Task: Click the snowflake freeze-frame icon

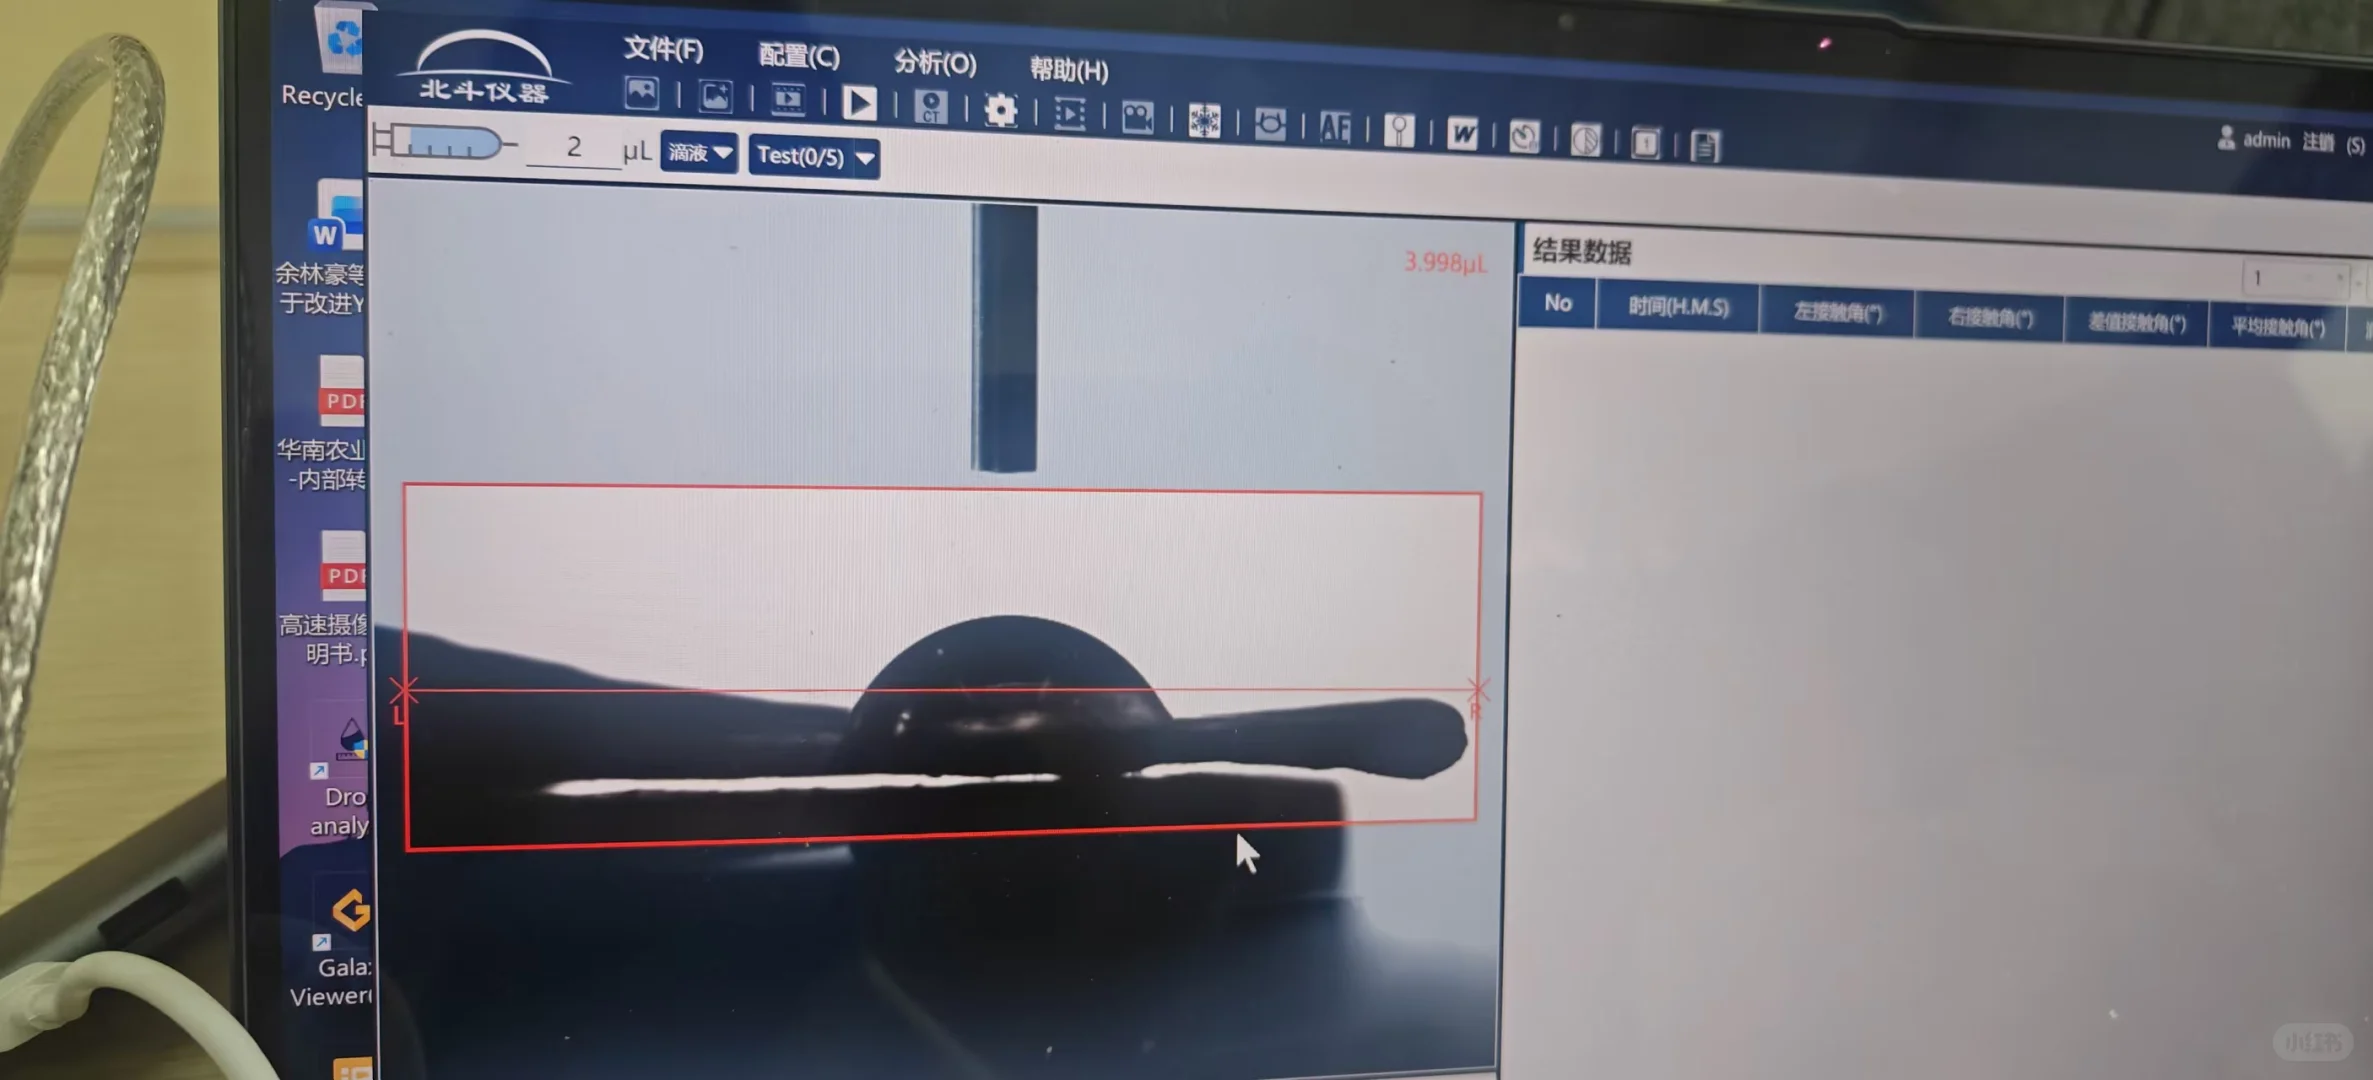Action: pyautogui.click(x=1204, y=121)
